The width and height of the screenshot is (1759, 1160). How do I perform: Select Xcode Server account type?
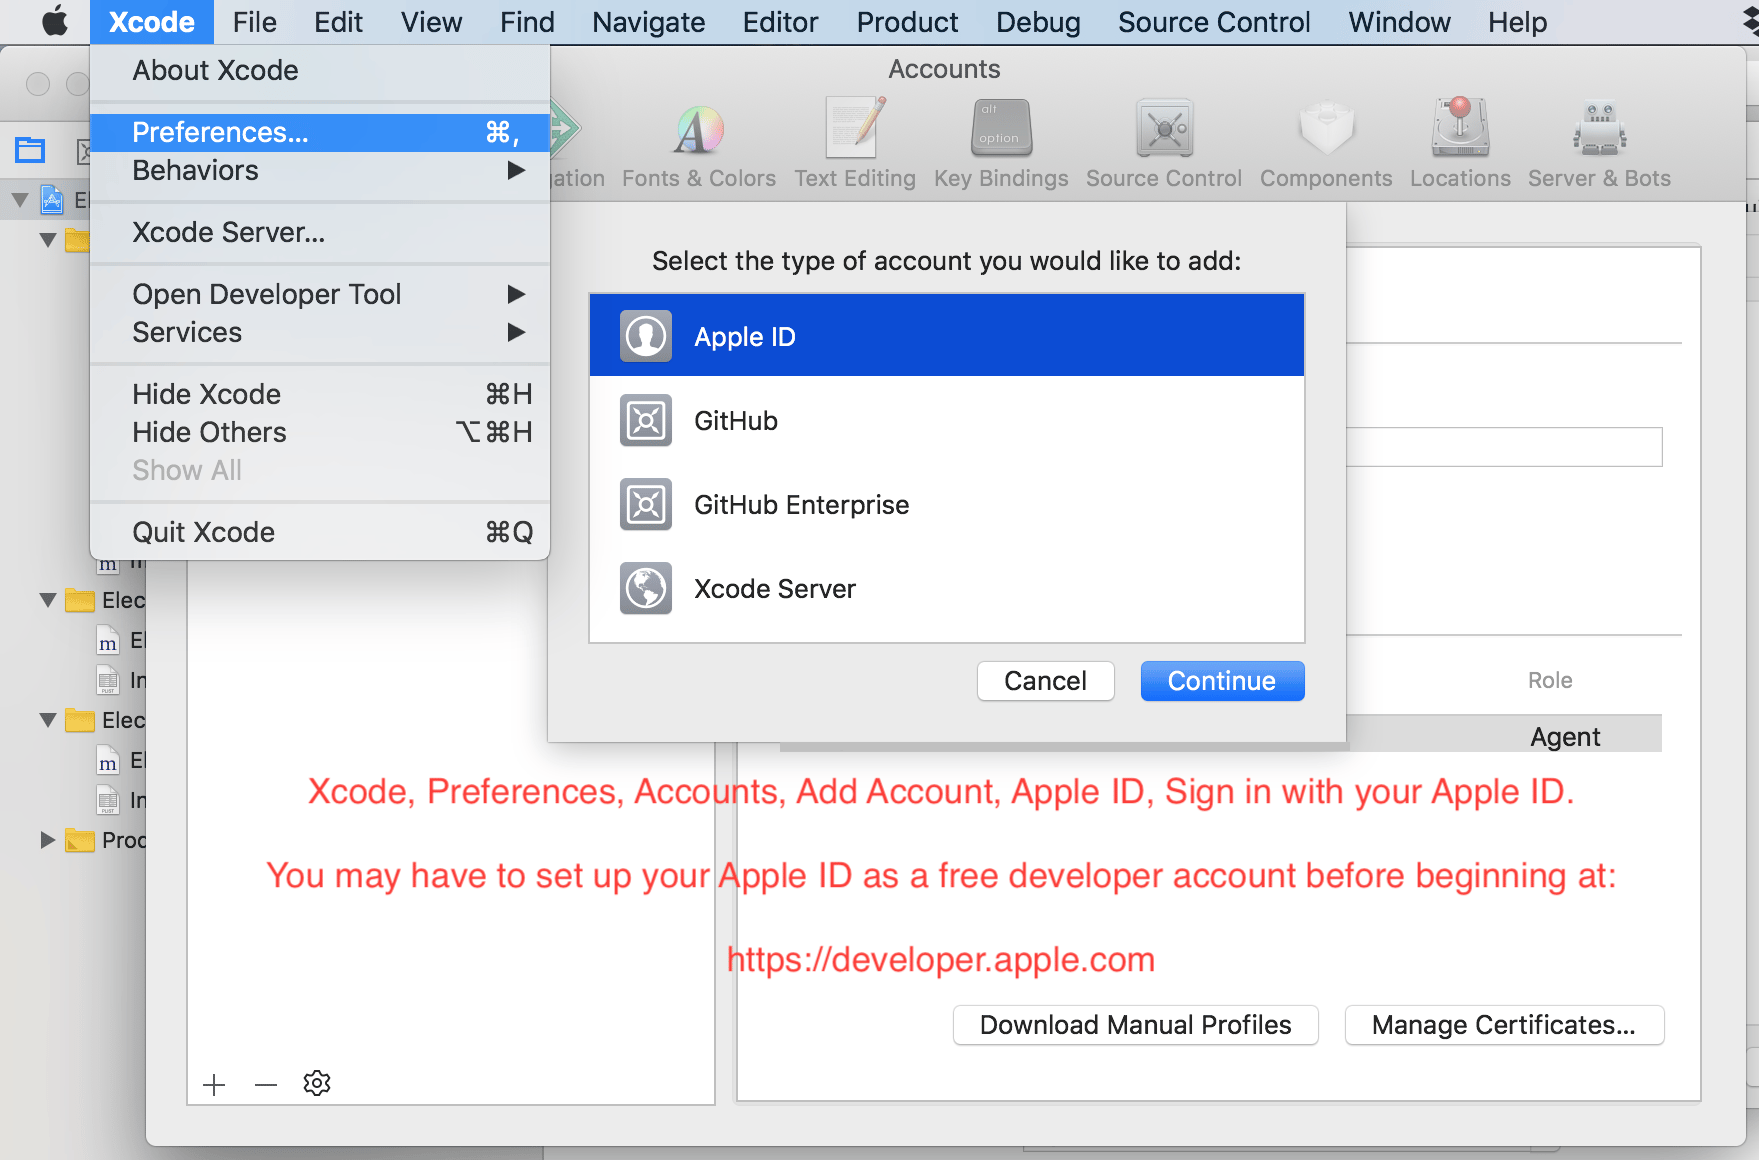coord(947,588)
